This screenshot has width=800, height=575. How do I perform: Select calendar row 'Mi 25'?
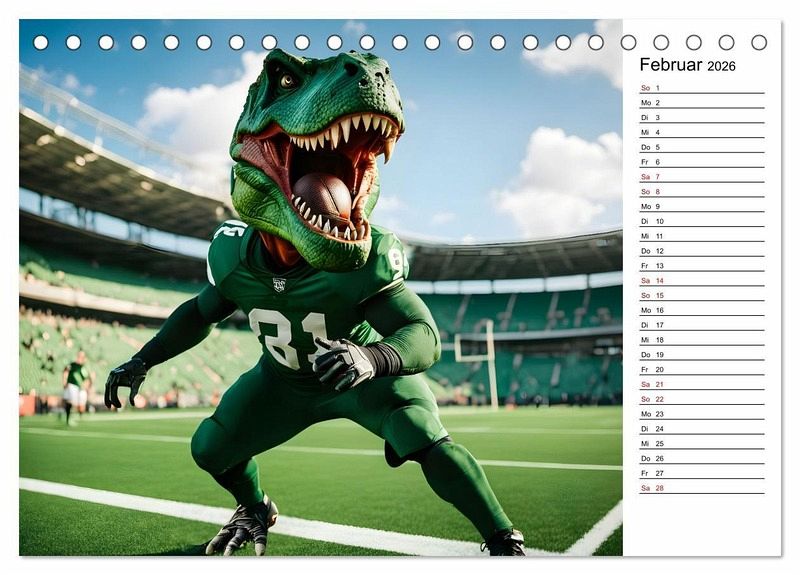point(702,443)
